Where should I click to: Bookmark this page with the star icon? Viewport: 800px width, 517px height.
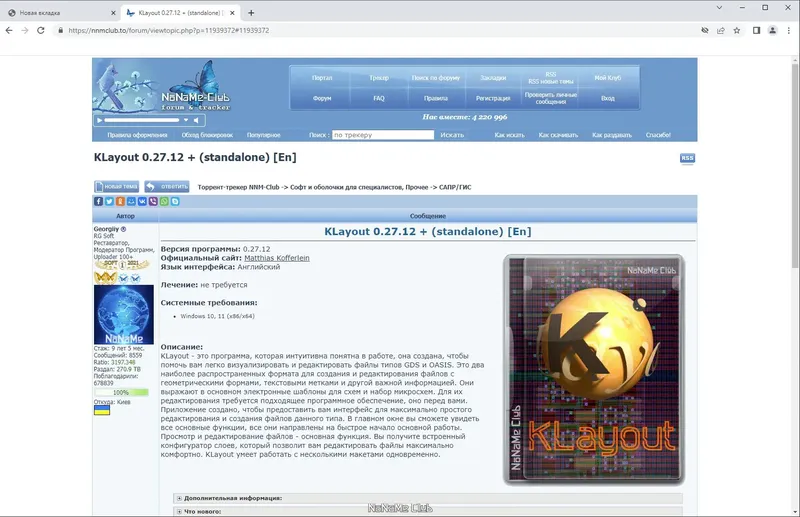click(737, 31)
